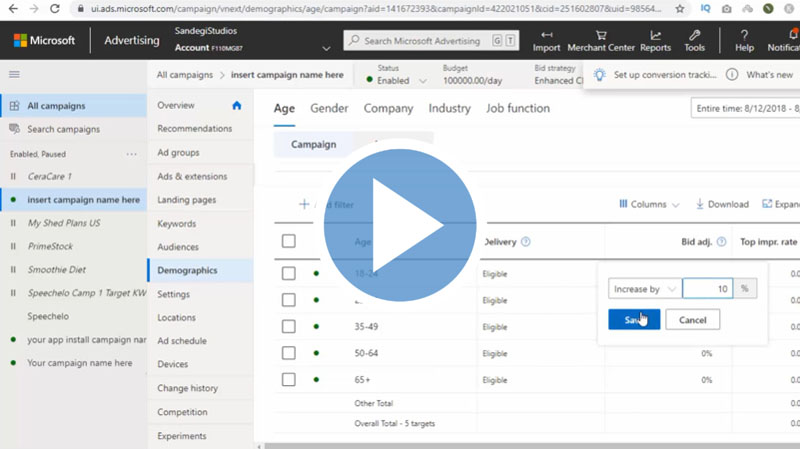Check the 35-49 row checkbox
Image resolution: width=800 pixels, height=449 pixels.
tap(289, 327)
